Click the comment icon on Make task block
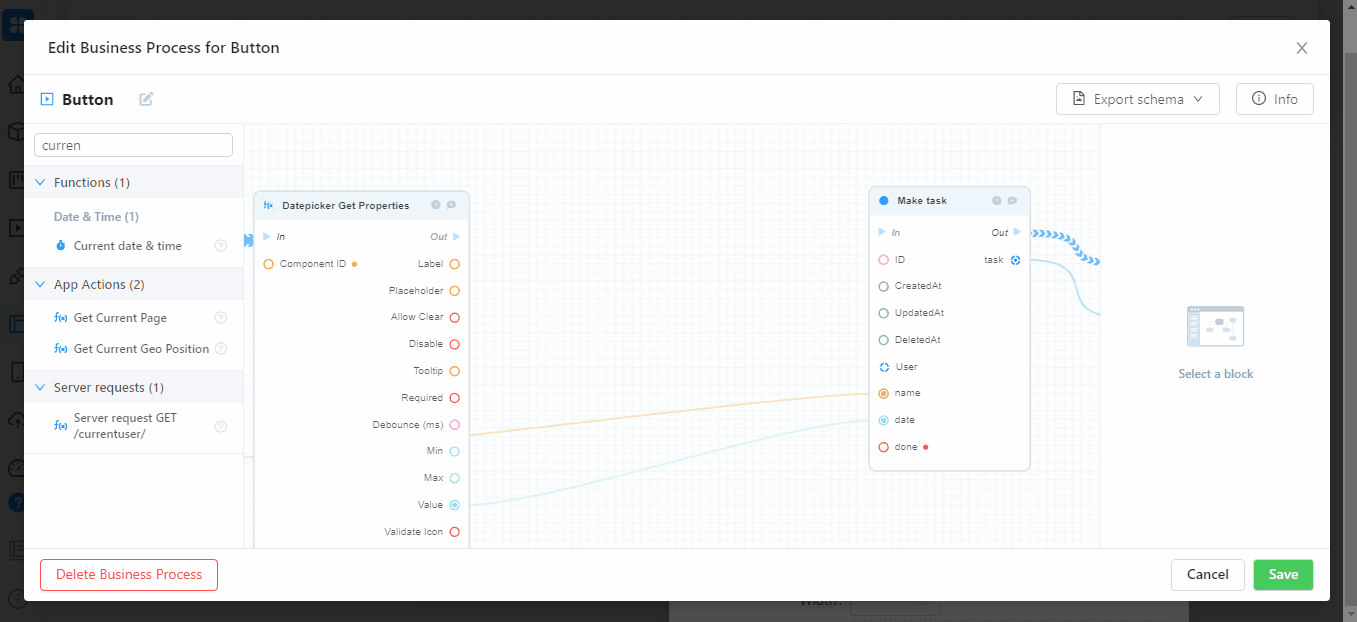1357x622 pixels. [x=1012, y=201]
